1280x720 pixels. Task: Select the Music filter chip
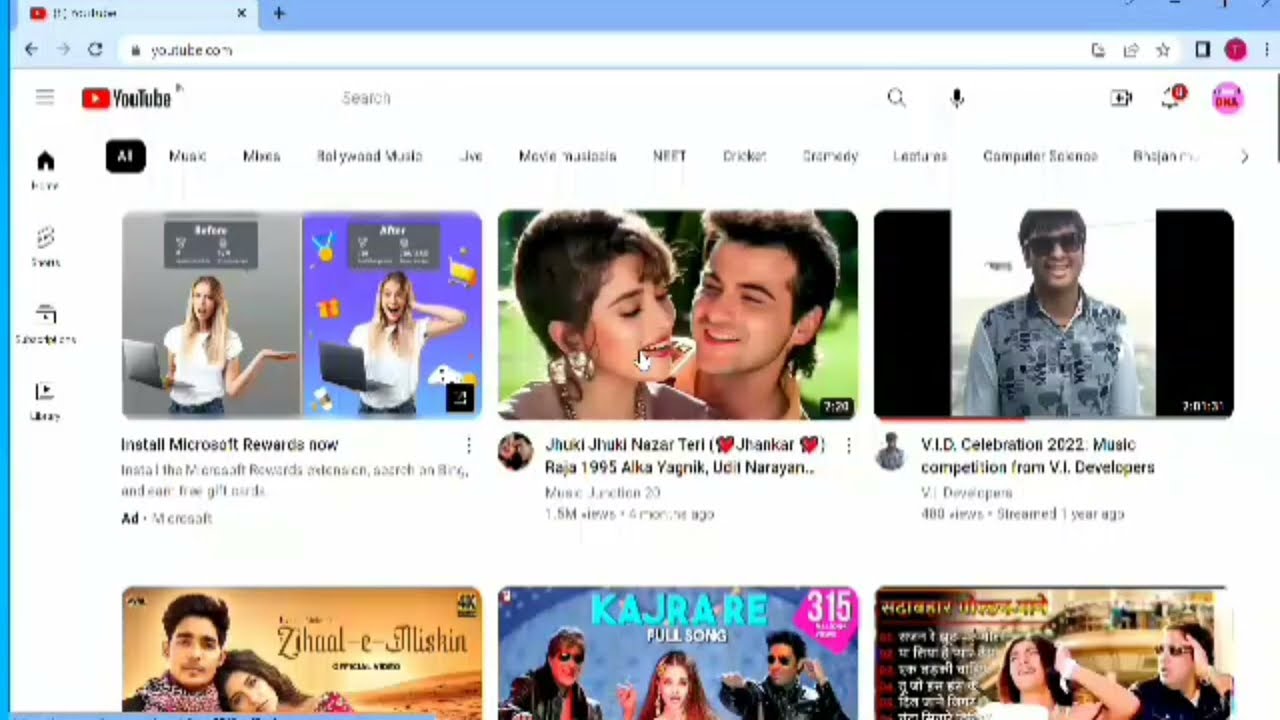coord(187,156)
